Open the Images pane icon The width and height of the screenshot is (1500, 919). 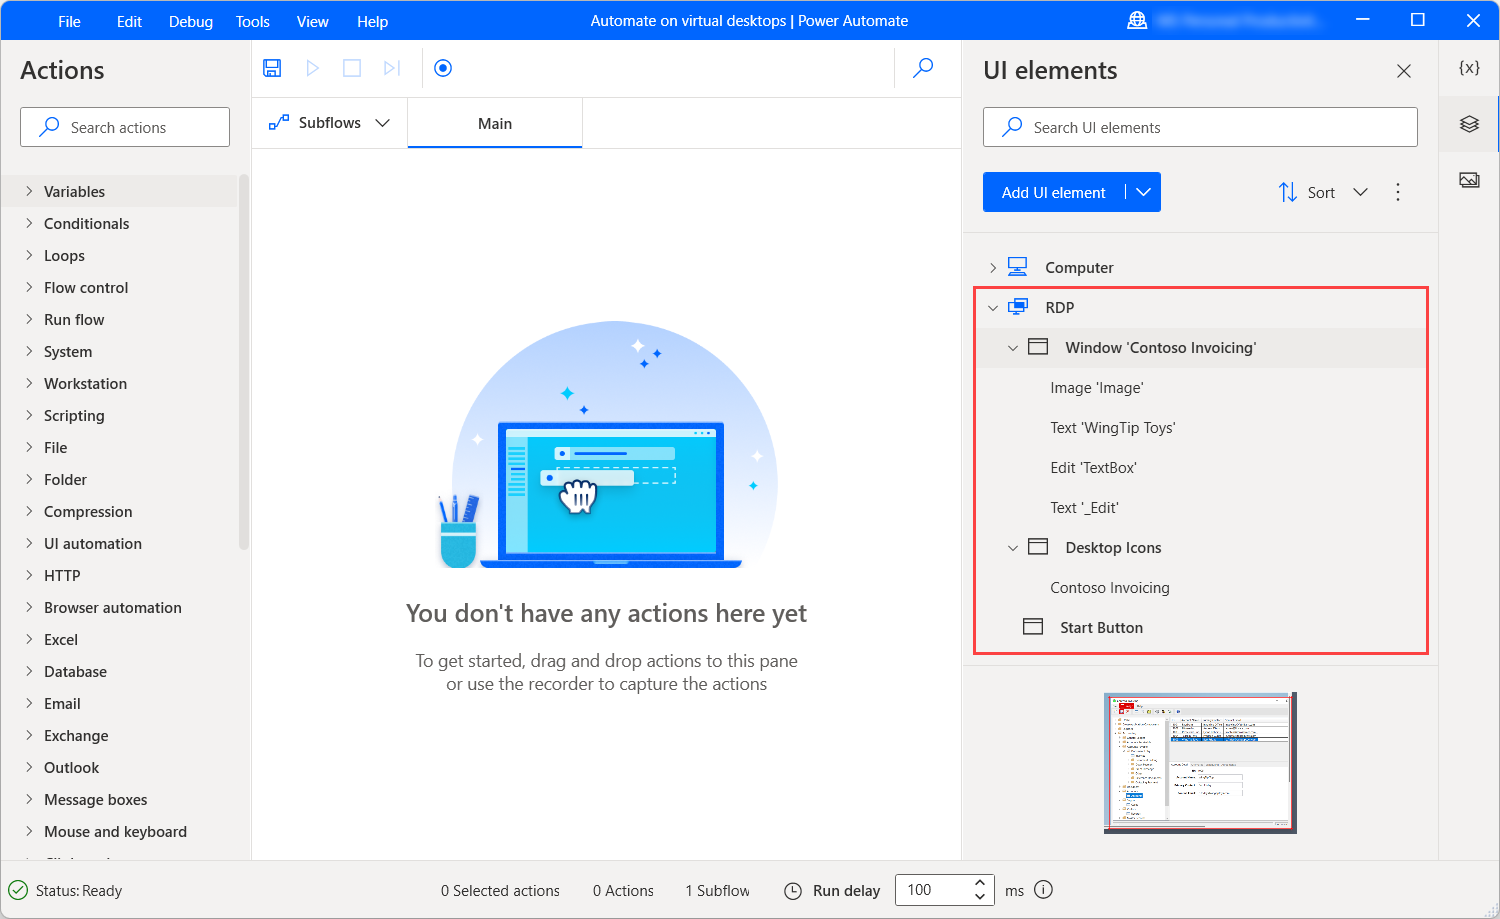click(1469, 180)
